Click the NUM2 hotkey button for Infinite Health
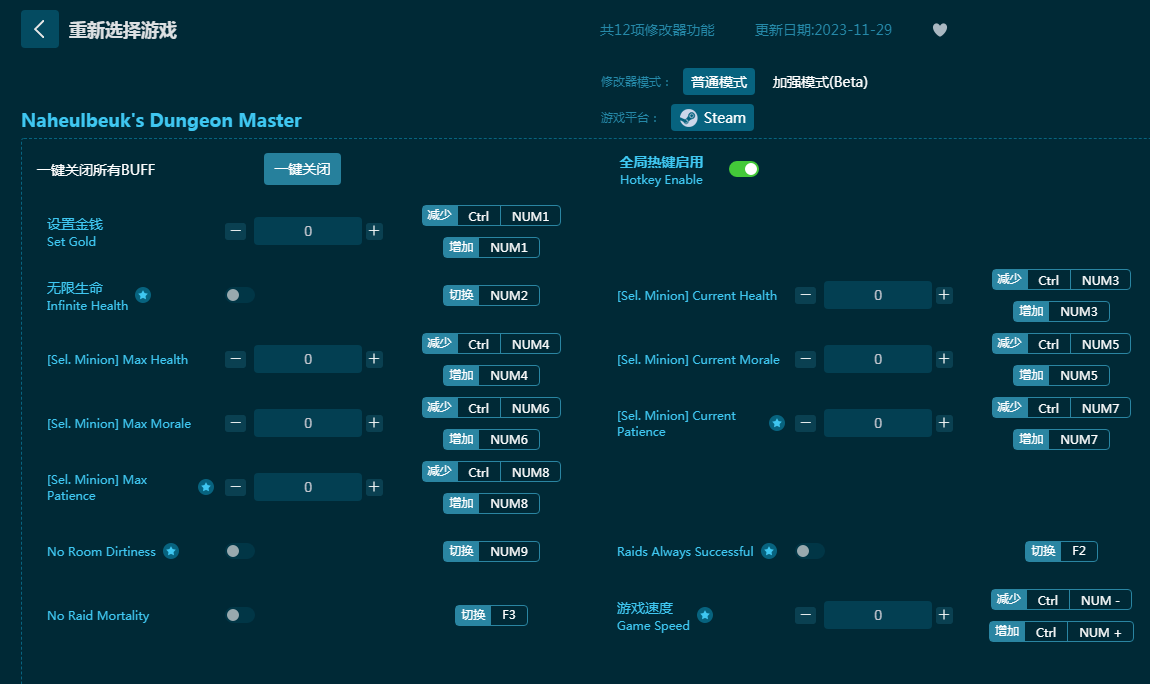 tap(508, 295)
